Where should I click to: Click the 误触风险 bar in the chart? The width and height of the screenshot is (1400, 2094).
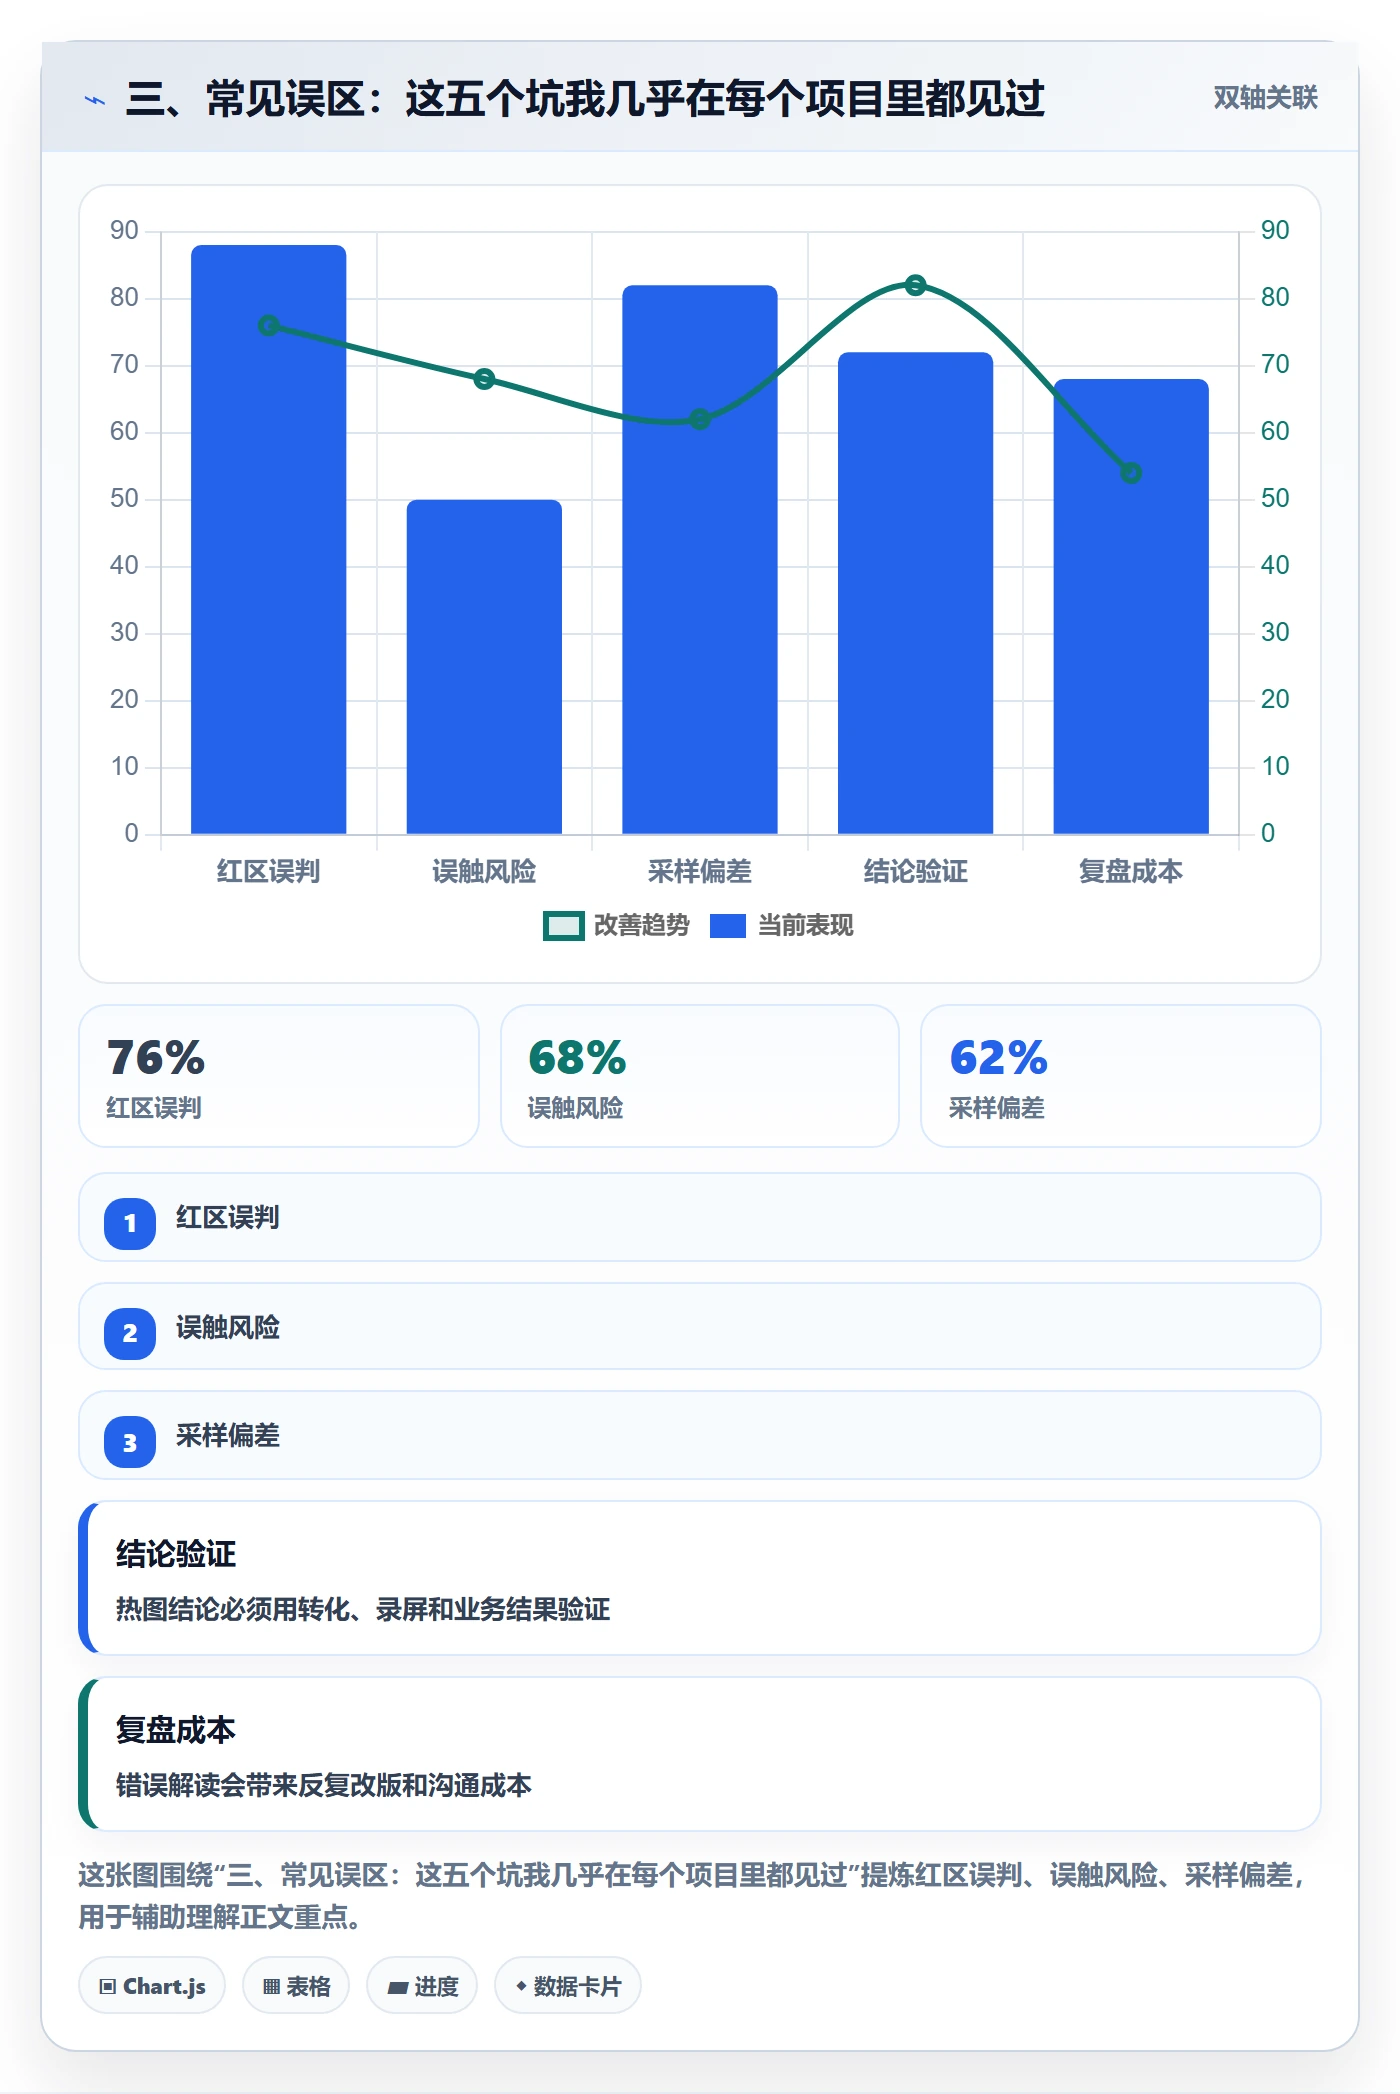coord(484,667)
